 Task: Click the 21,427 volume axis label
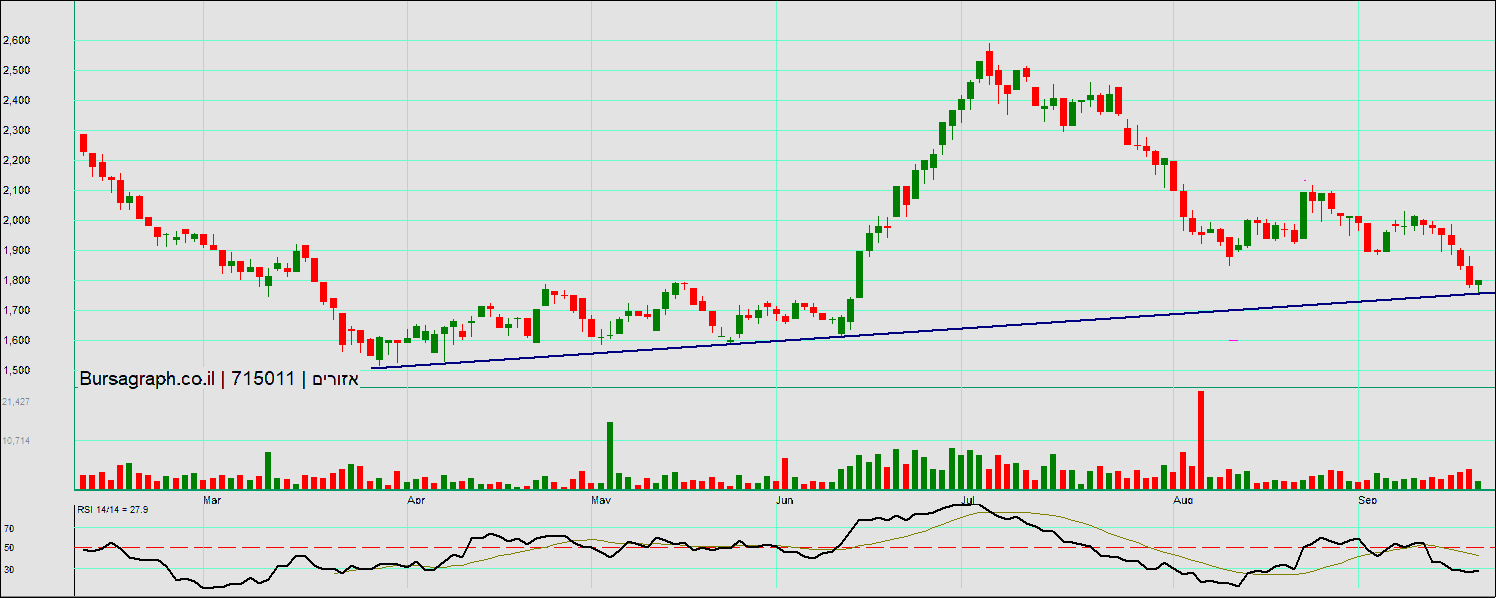tap(15, 401)
